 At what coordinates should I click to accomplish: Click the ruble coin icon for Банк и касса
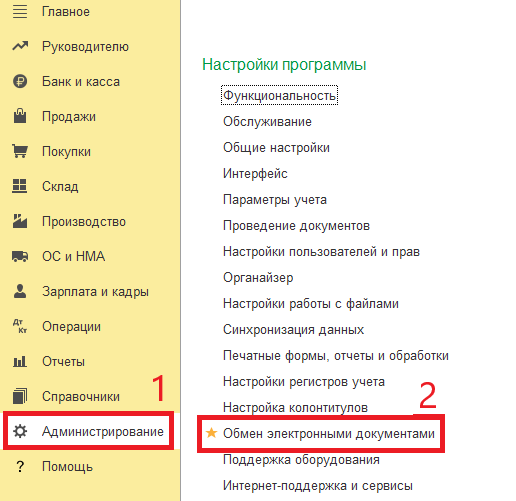coord(20,81)
